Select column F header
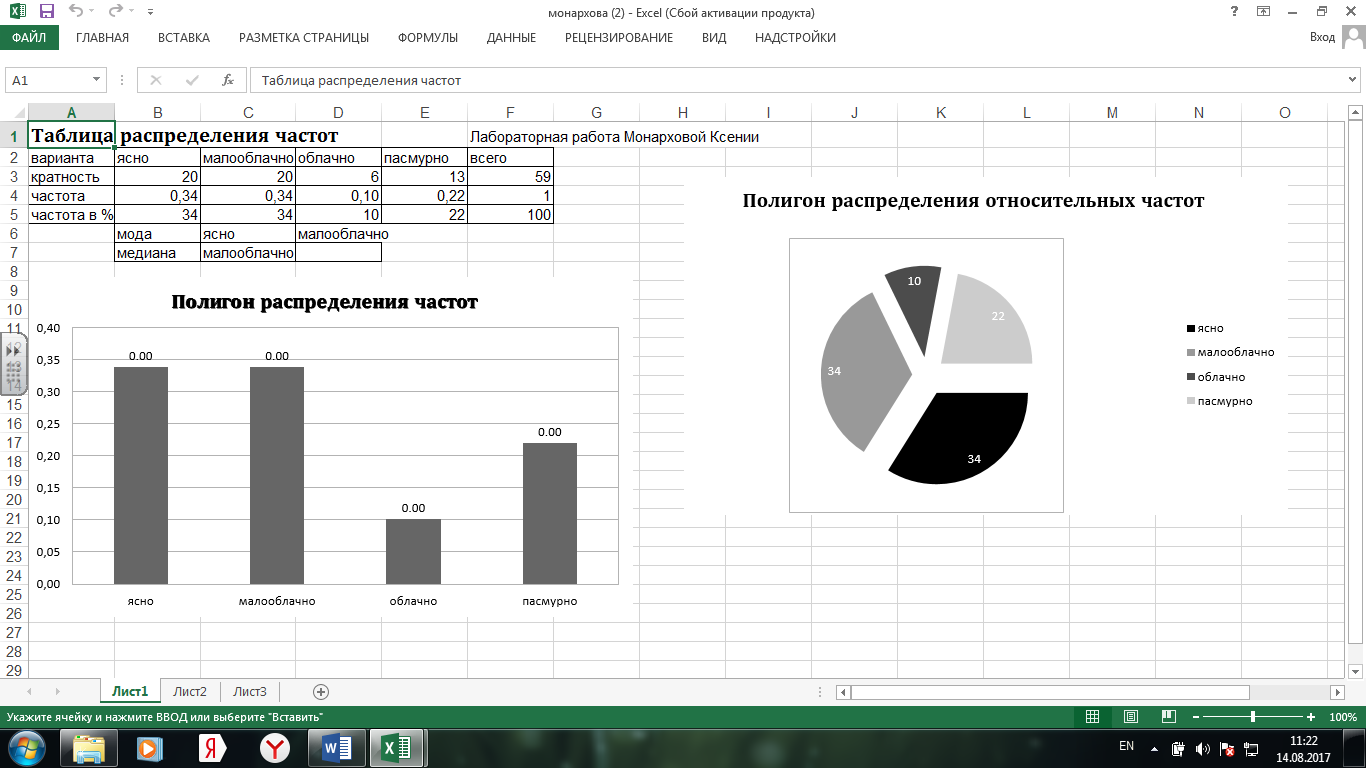 coord(510,113)
